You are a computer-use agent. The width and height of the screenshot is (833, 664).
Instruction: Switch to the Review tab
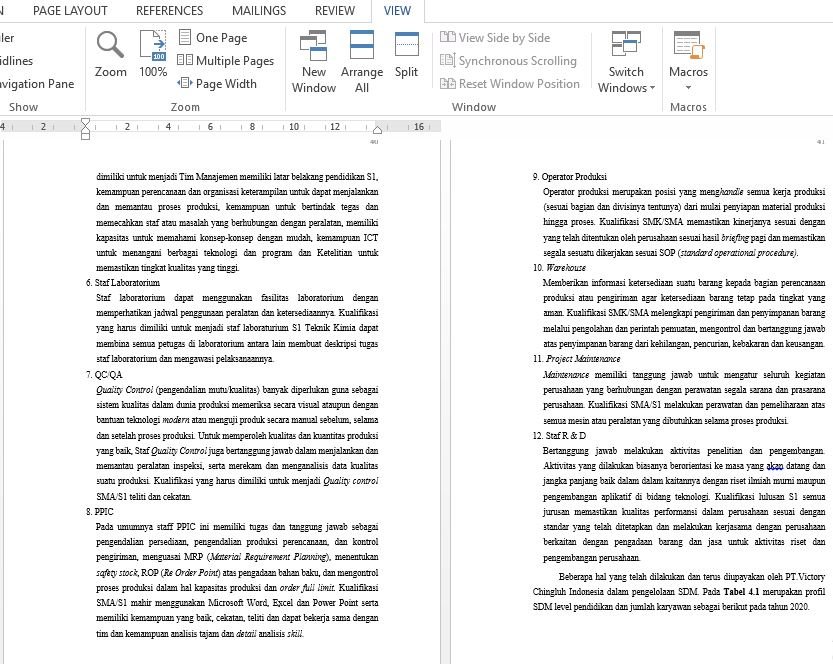tap(335, 11)
